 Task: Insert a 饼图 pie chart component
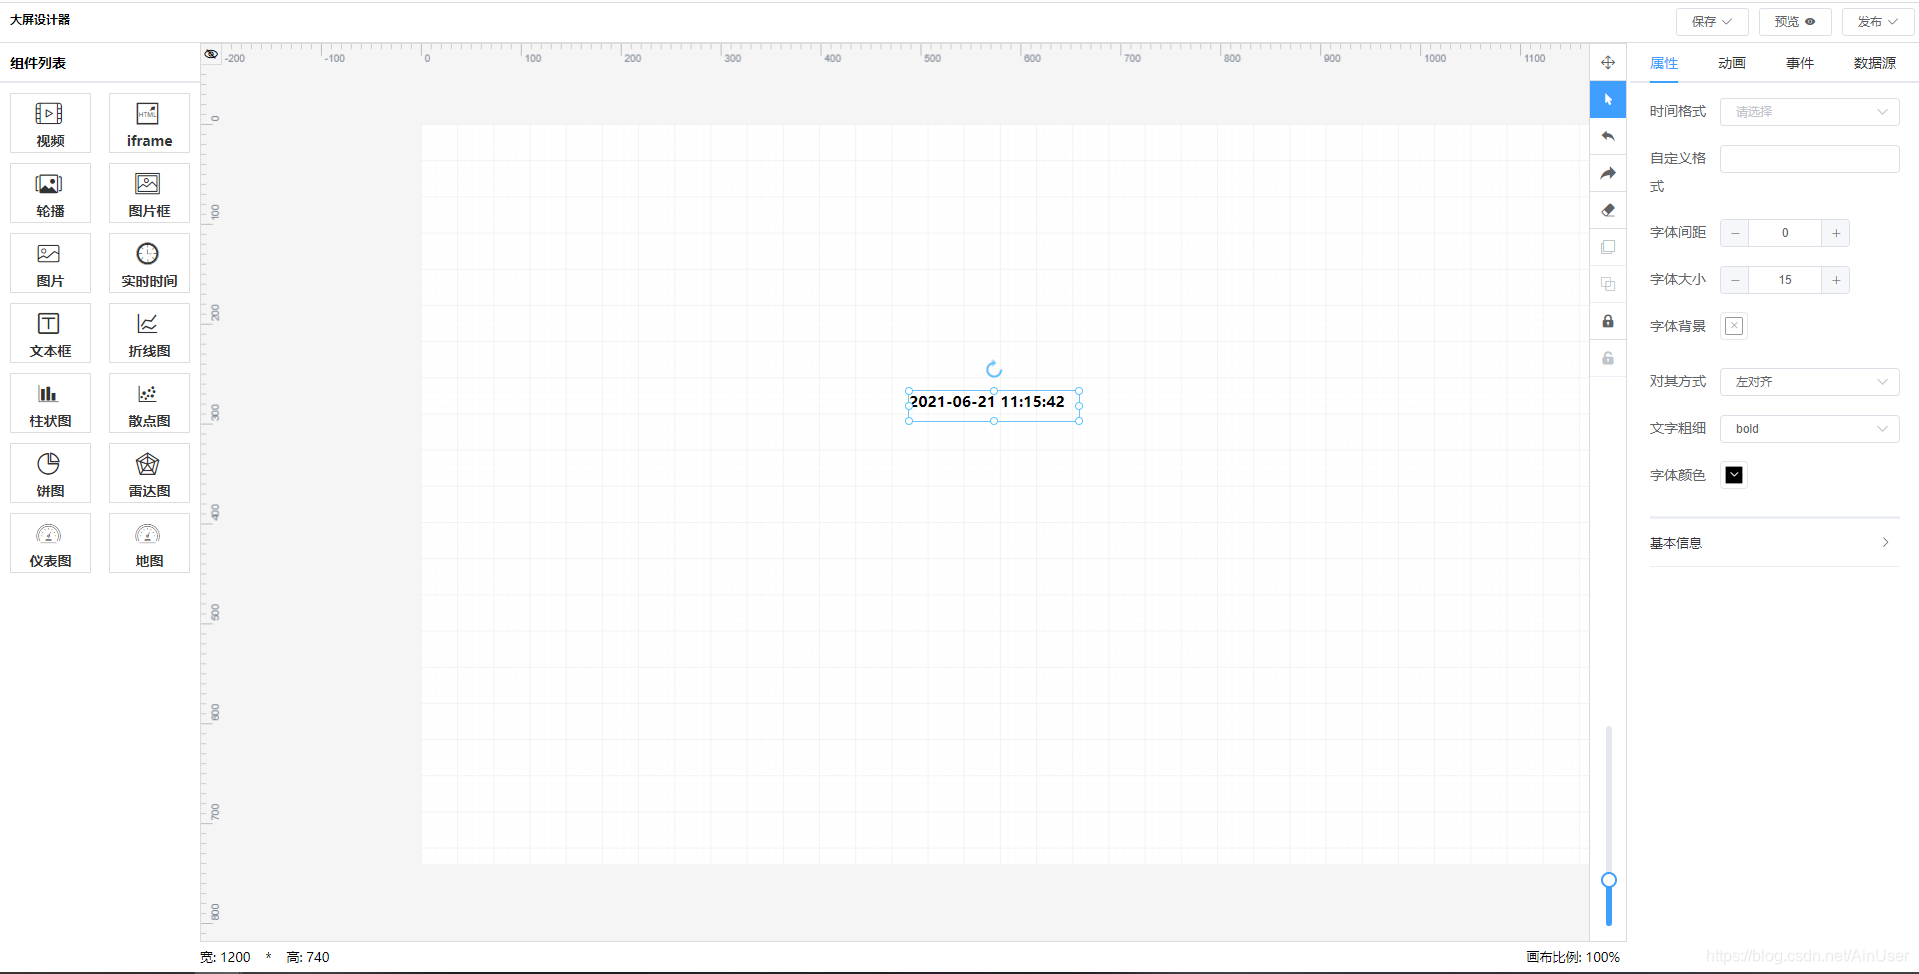[x=50, y=473]
